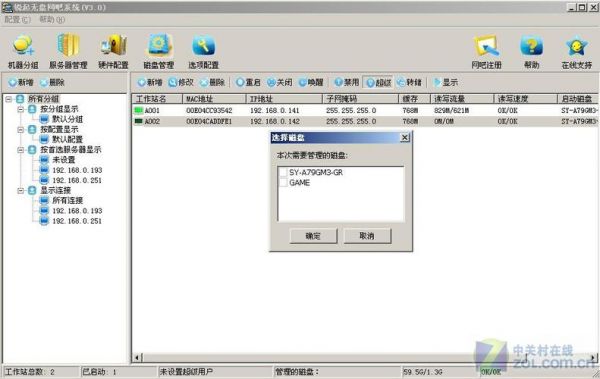Open the 网吧注册 icon
600x379 pixels.
click(486, 52)
